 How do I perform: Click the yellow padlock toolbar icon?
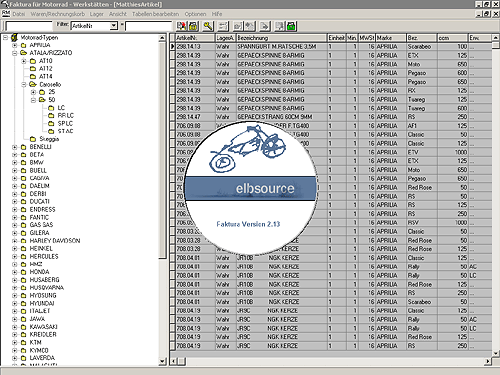[193, 26]
